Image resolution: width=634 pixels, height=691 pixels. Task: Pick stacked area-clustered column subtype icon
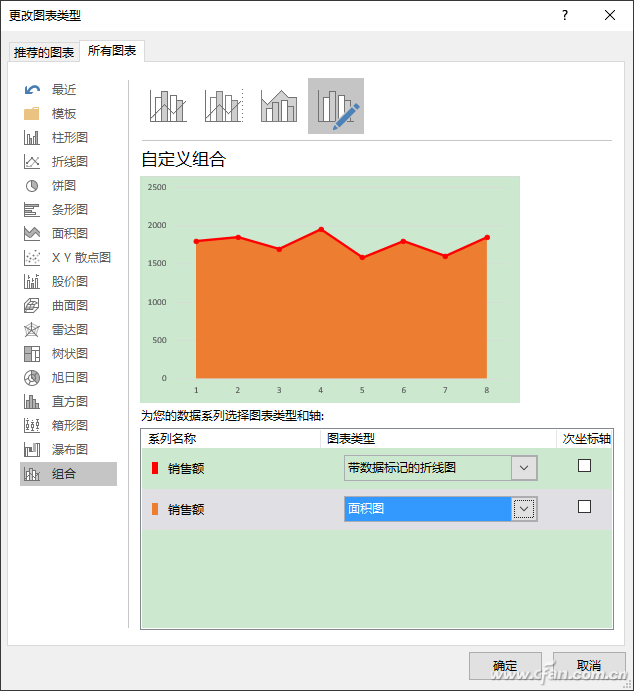coord(279,106)
